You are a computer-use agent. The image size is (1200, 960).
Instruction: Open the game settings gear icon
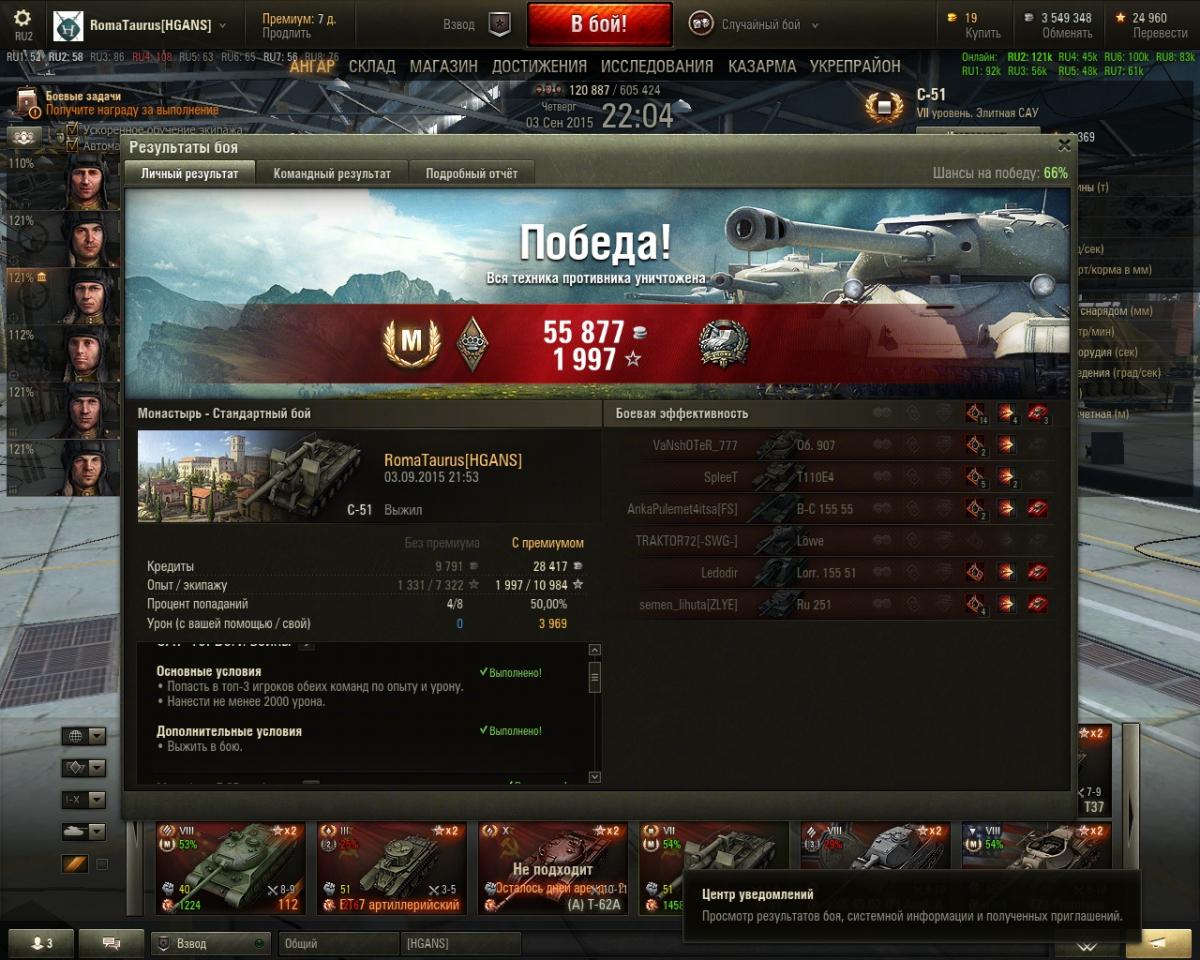22,19
